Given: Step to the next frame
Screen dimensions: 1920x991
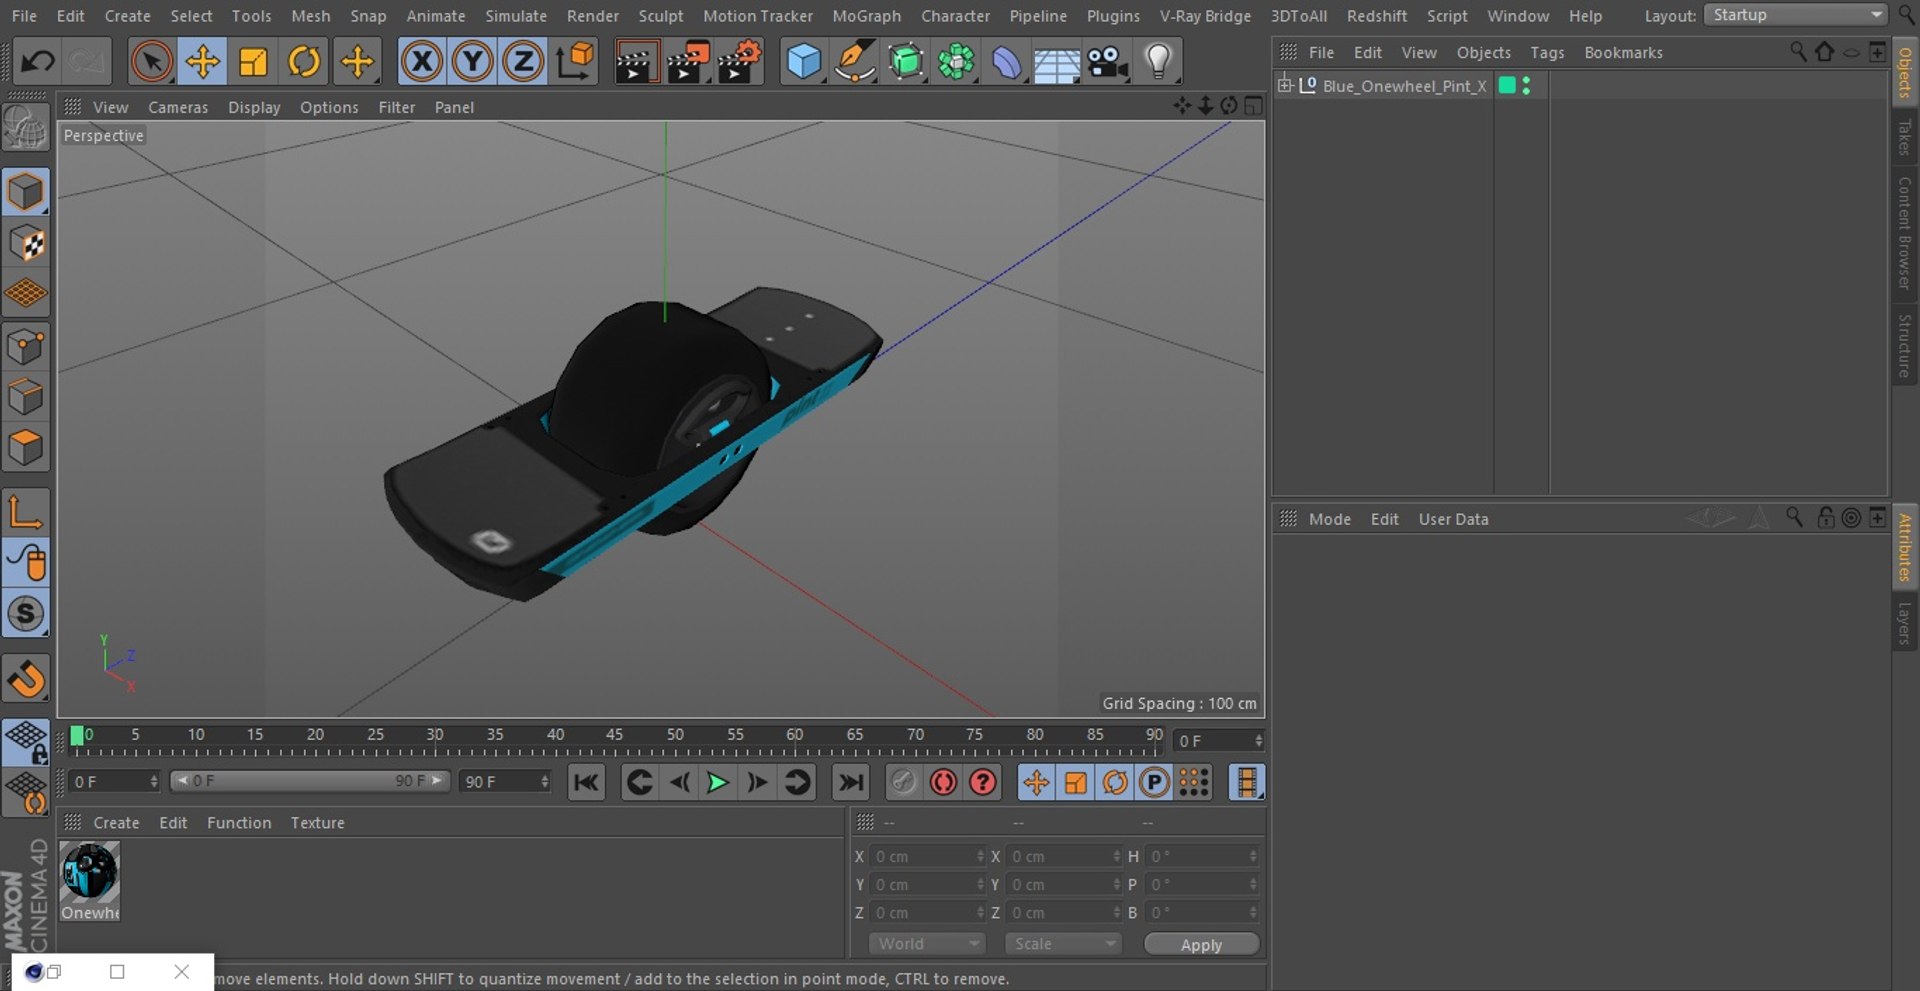Looking at the screenshot, I should (x=757, y=782).
